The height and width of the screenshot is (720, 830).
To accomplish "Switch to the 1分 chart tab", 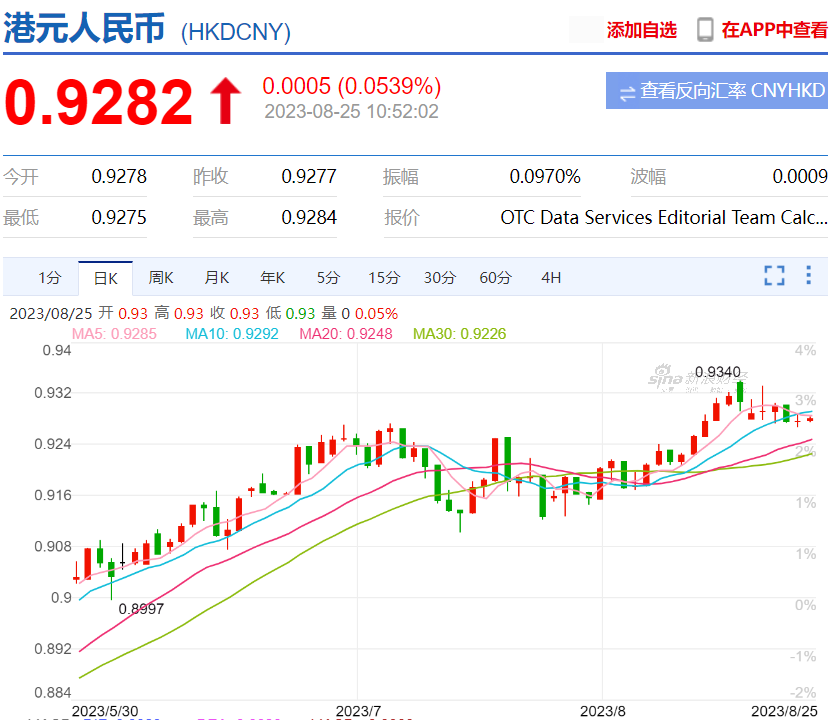I will pos(50,277).
